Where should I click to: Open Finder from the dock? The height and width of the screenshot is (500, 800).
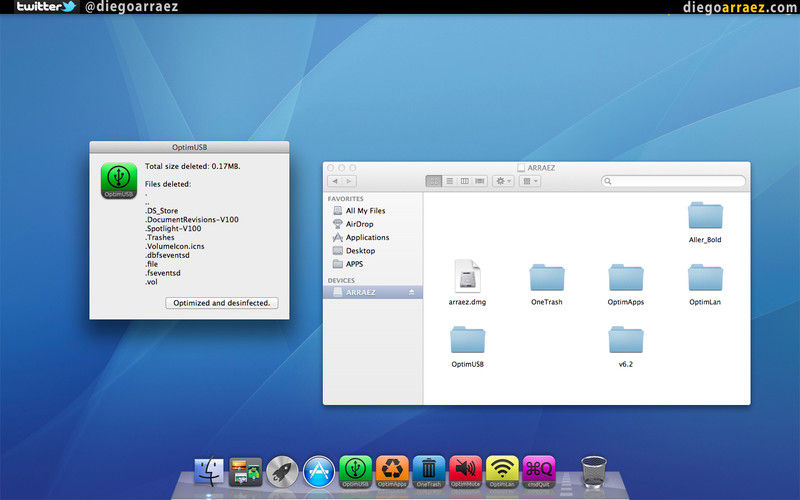[x=209, y=471]
